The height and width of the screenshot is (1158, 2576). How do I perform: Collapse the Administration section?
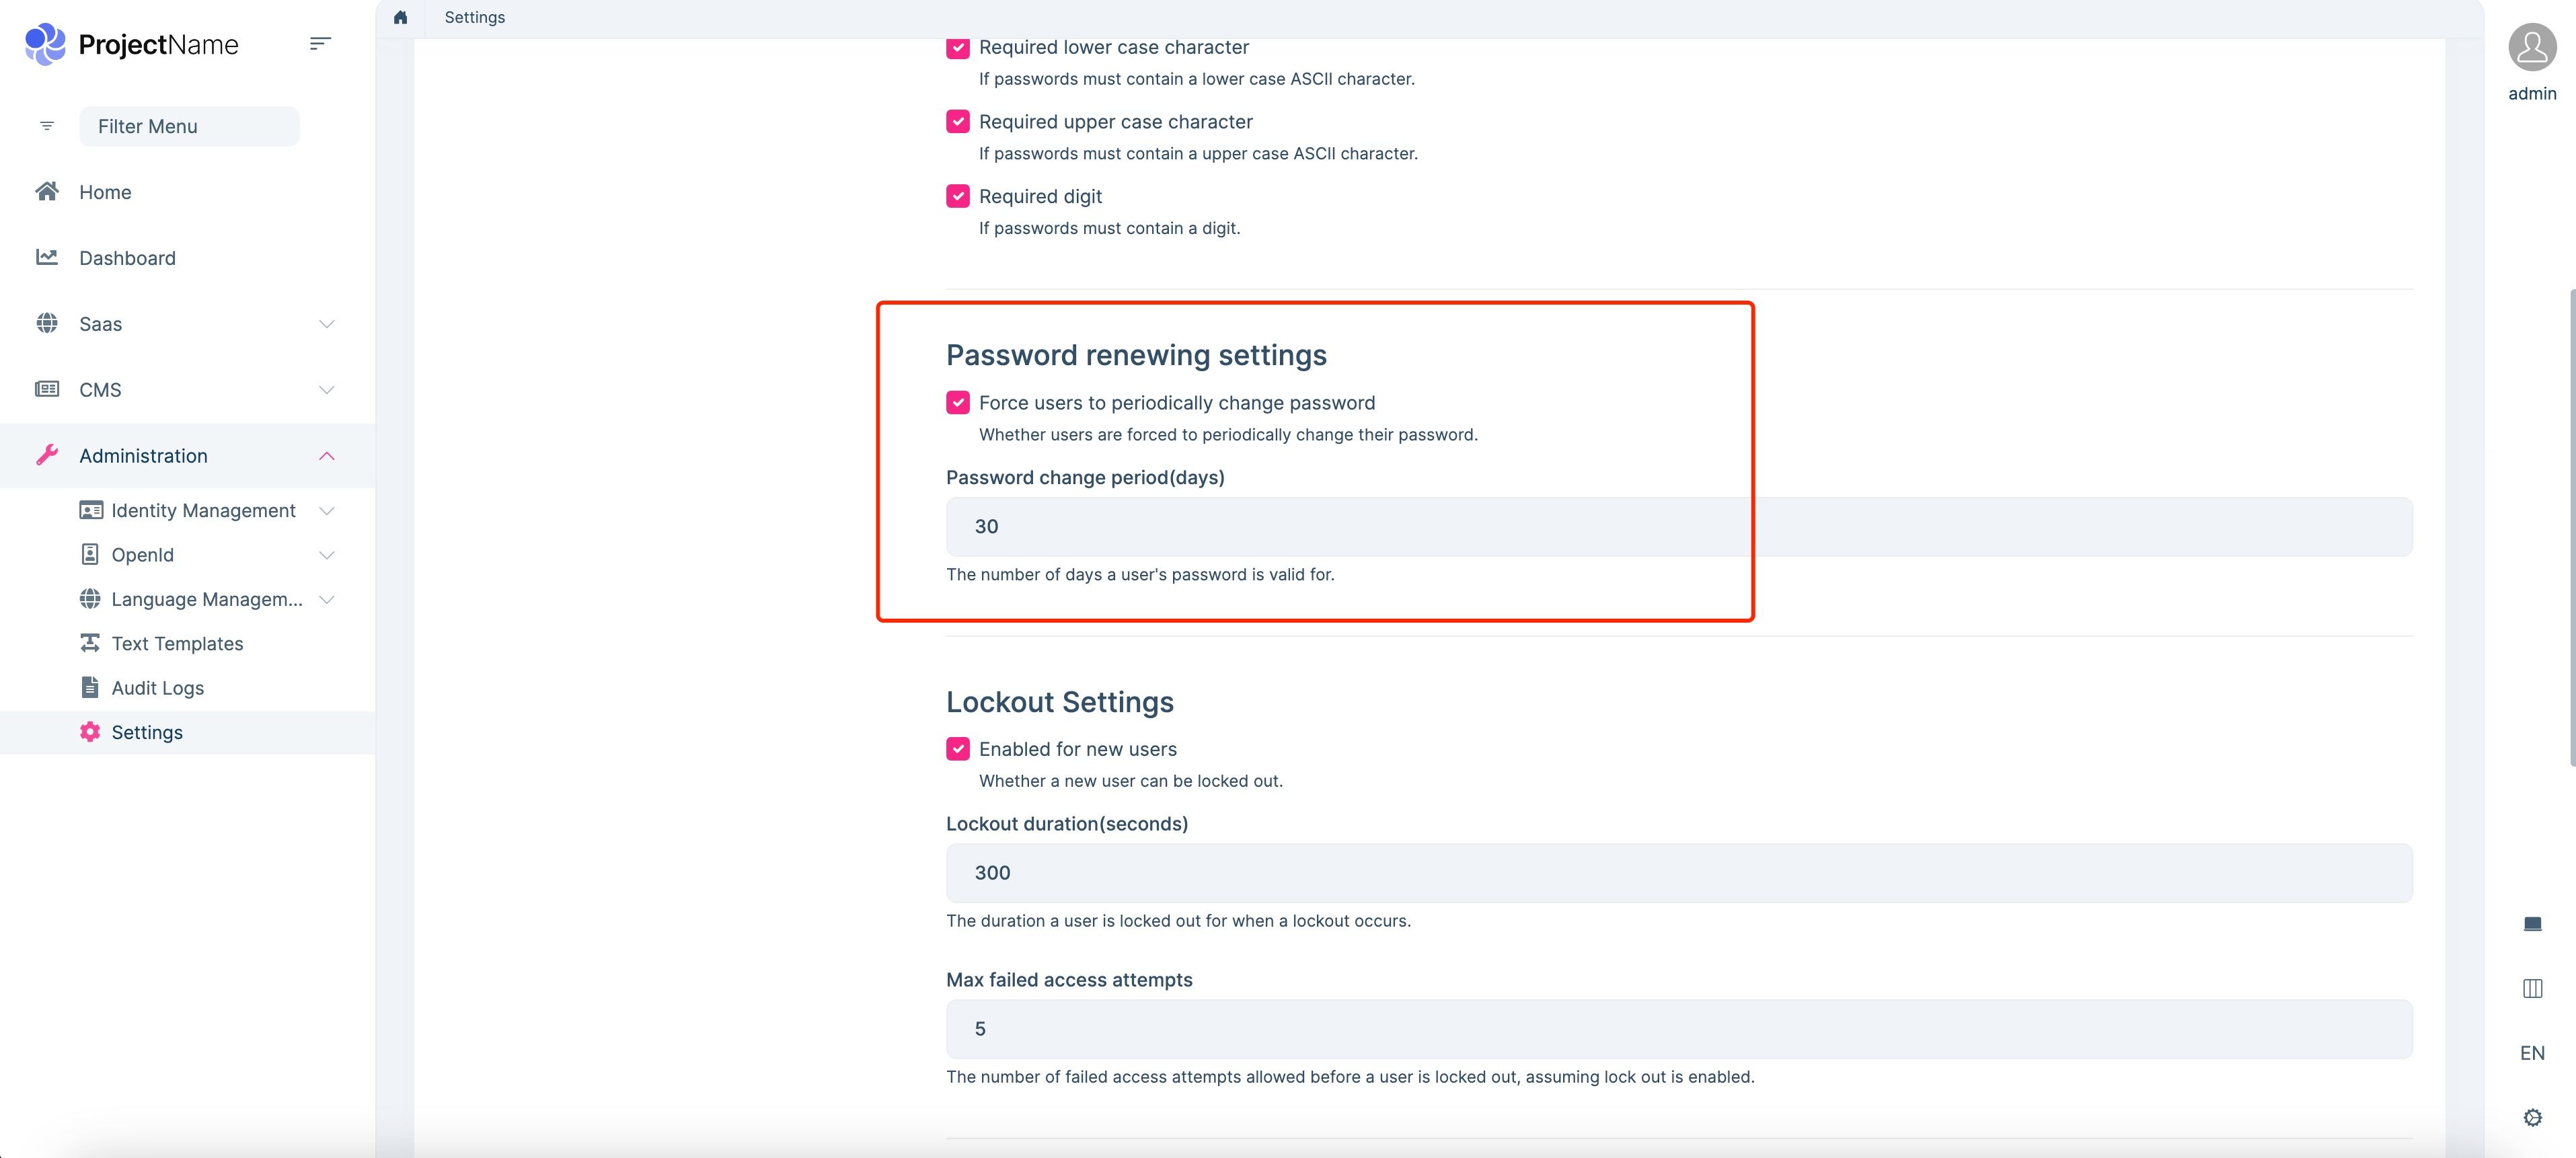[x=327, y=455]
